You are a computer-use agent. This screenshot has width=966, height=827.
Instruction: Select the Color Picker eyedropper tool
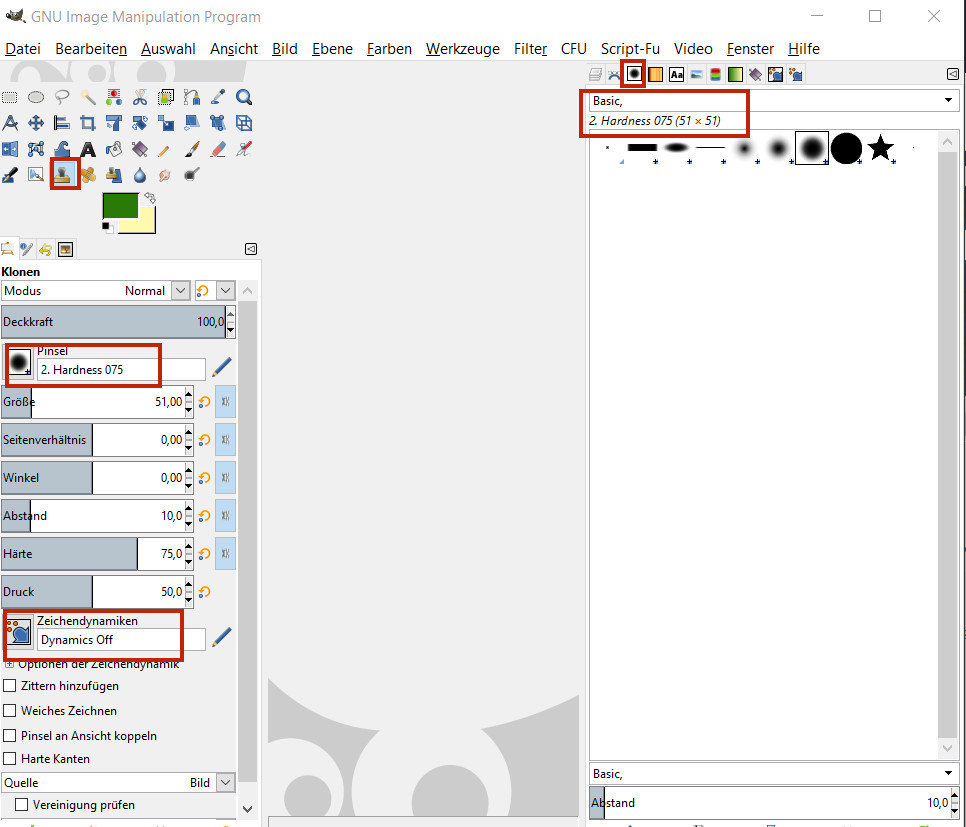(217, 97)
